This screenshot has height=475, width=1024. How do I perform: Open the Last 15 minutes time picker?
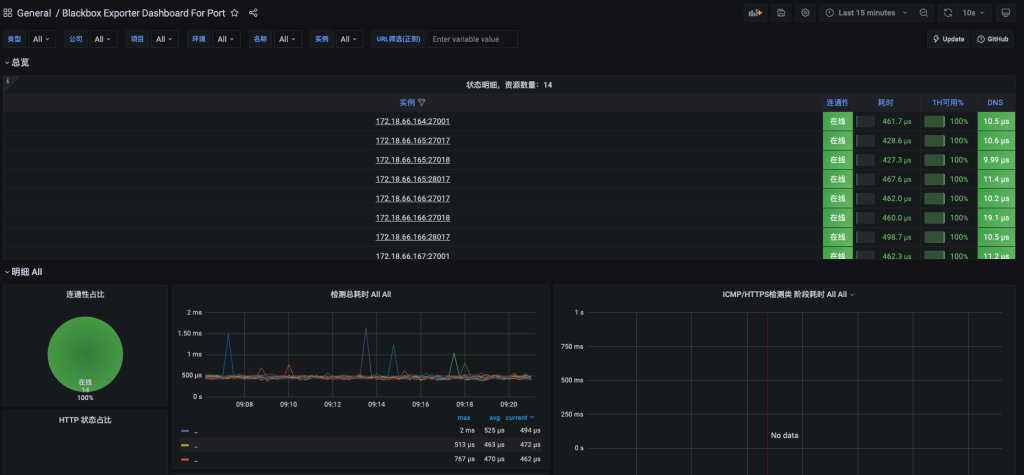[x=867, y=13]
